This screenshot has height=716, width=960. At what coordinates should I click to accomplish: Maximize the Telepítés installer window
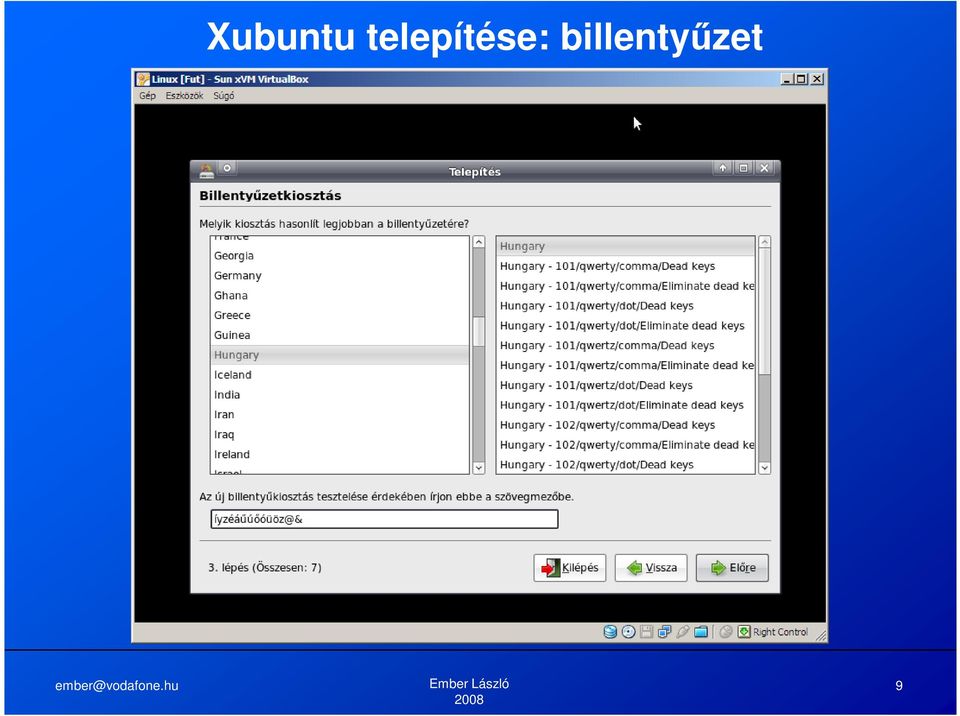tap(743, 168)
